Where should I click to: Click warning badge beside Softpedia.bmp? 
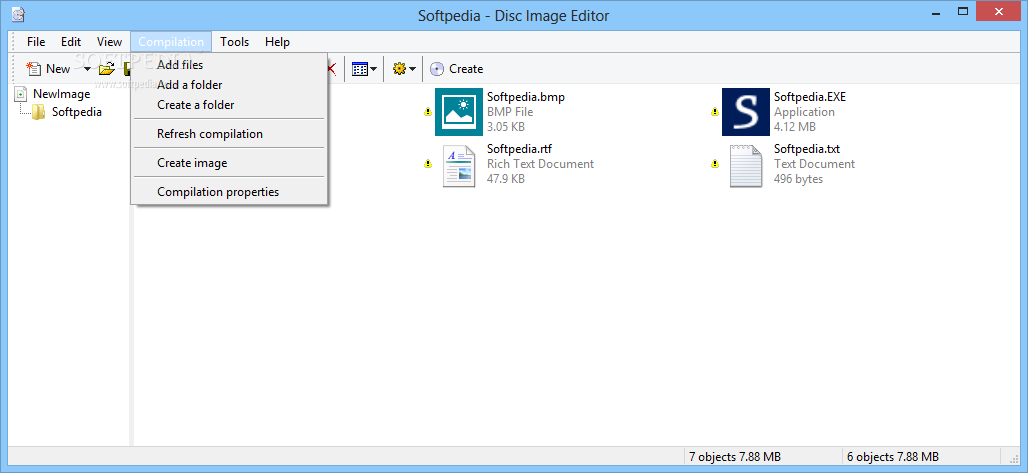(x=427, y=112)
